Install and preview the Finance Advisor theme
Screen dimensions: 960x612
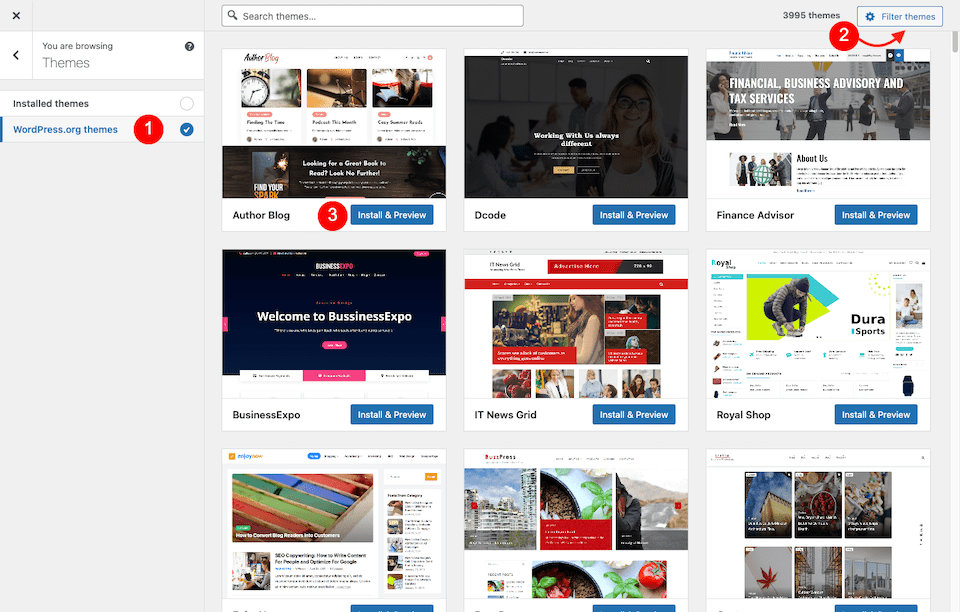click(875, 215)
